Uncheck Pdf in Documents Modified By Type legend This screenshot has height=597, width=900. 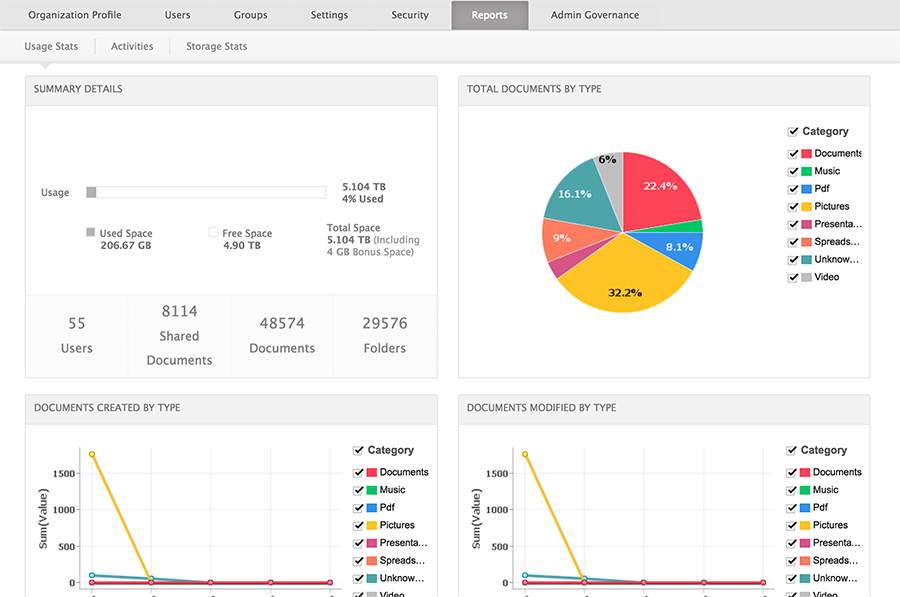[x=792, y=507]
